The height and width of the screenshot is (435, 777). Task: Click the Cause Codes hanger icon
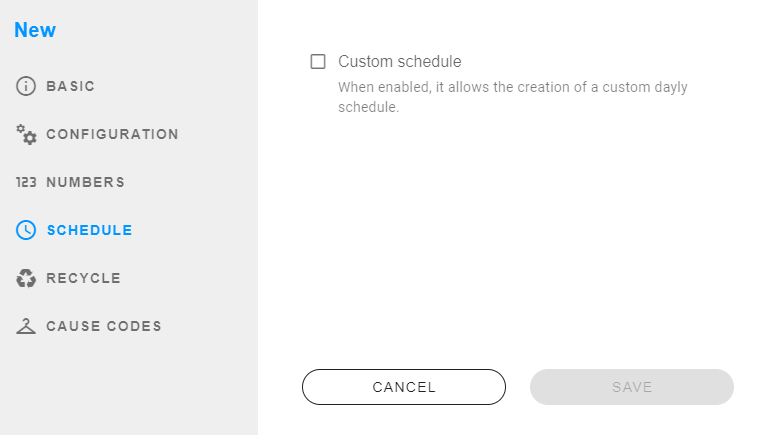pos(26,326)
